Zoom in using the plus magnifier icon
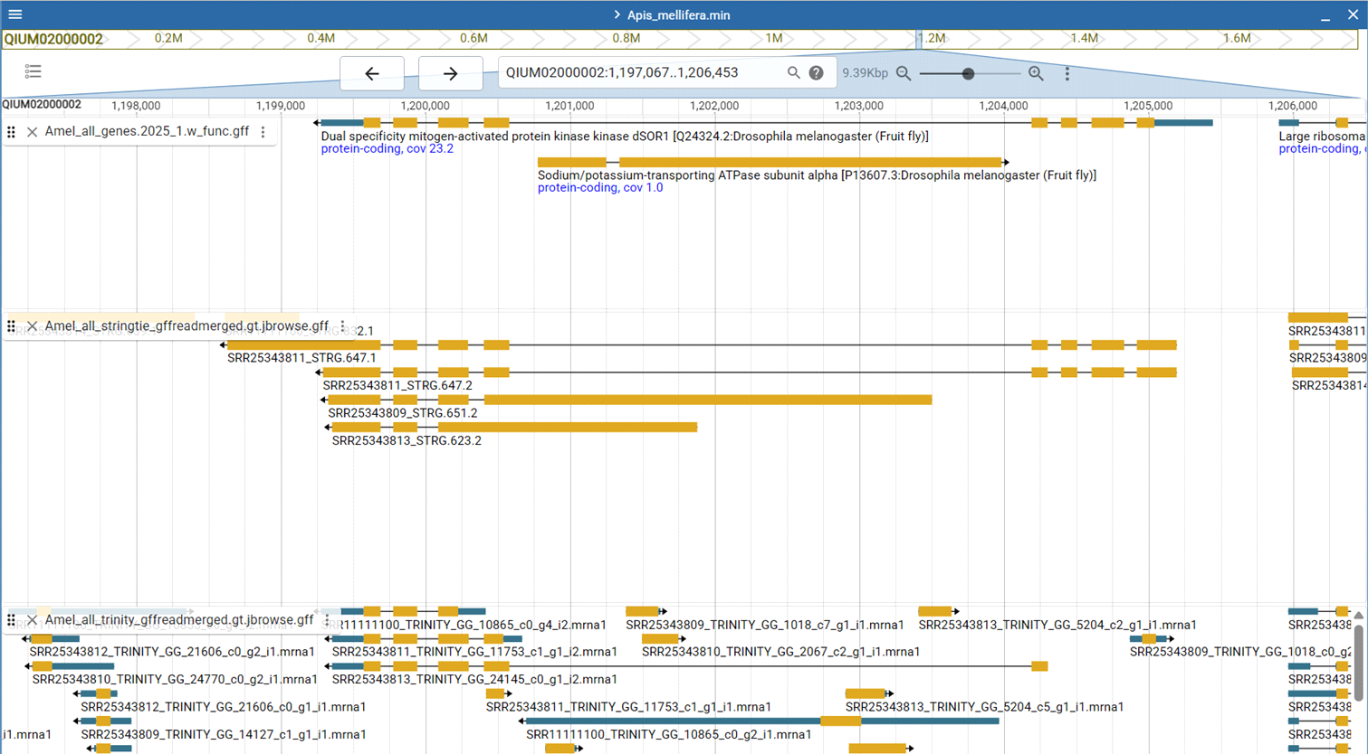 1035,72
